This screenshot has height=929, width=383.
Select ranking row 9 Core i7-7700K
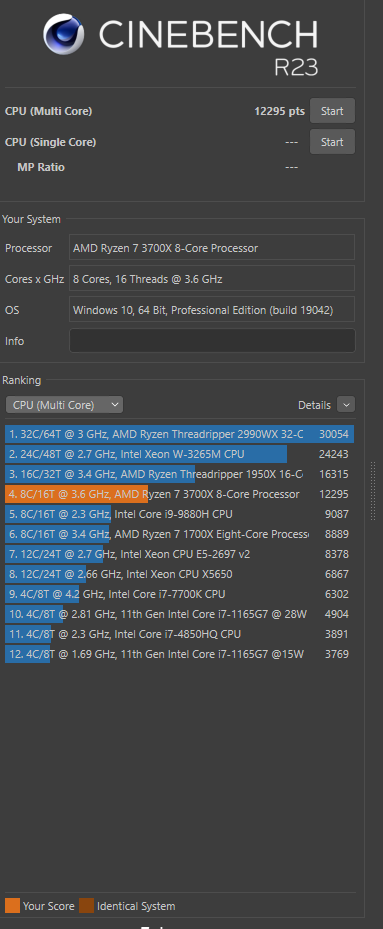coord(180,594)
